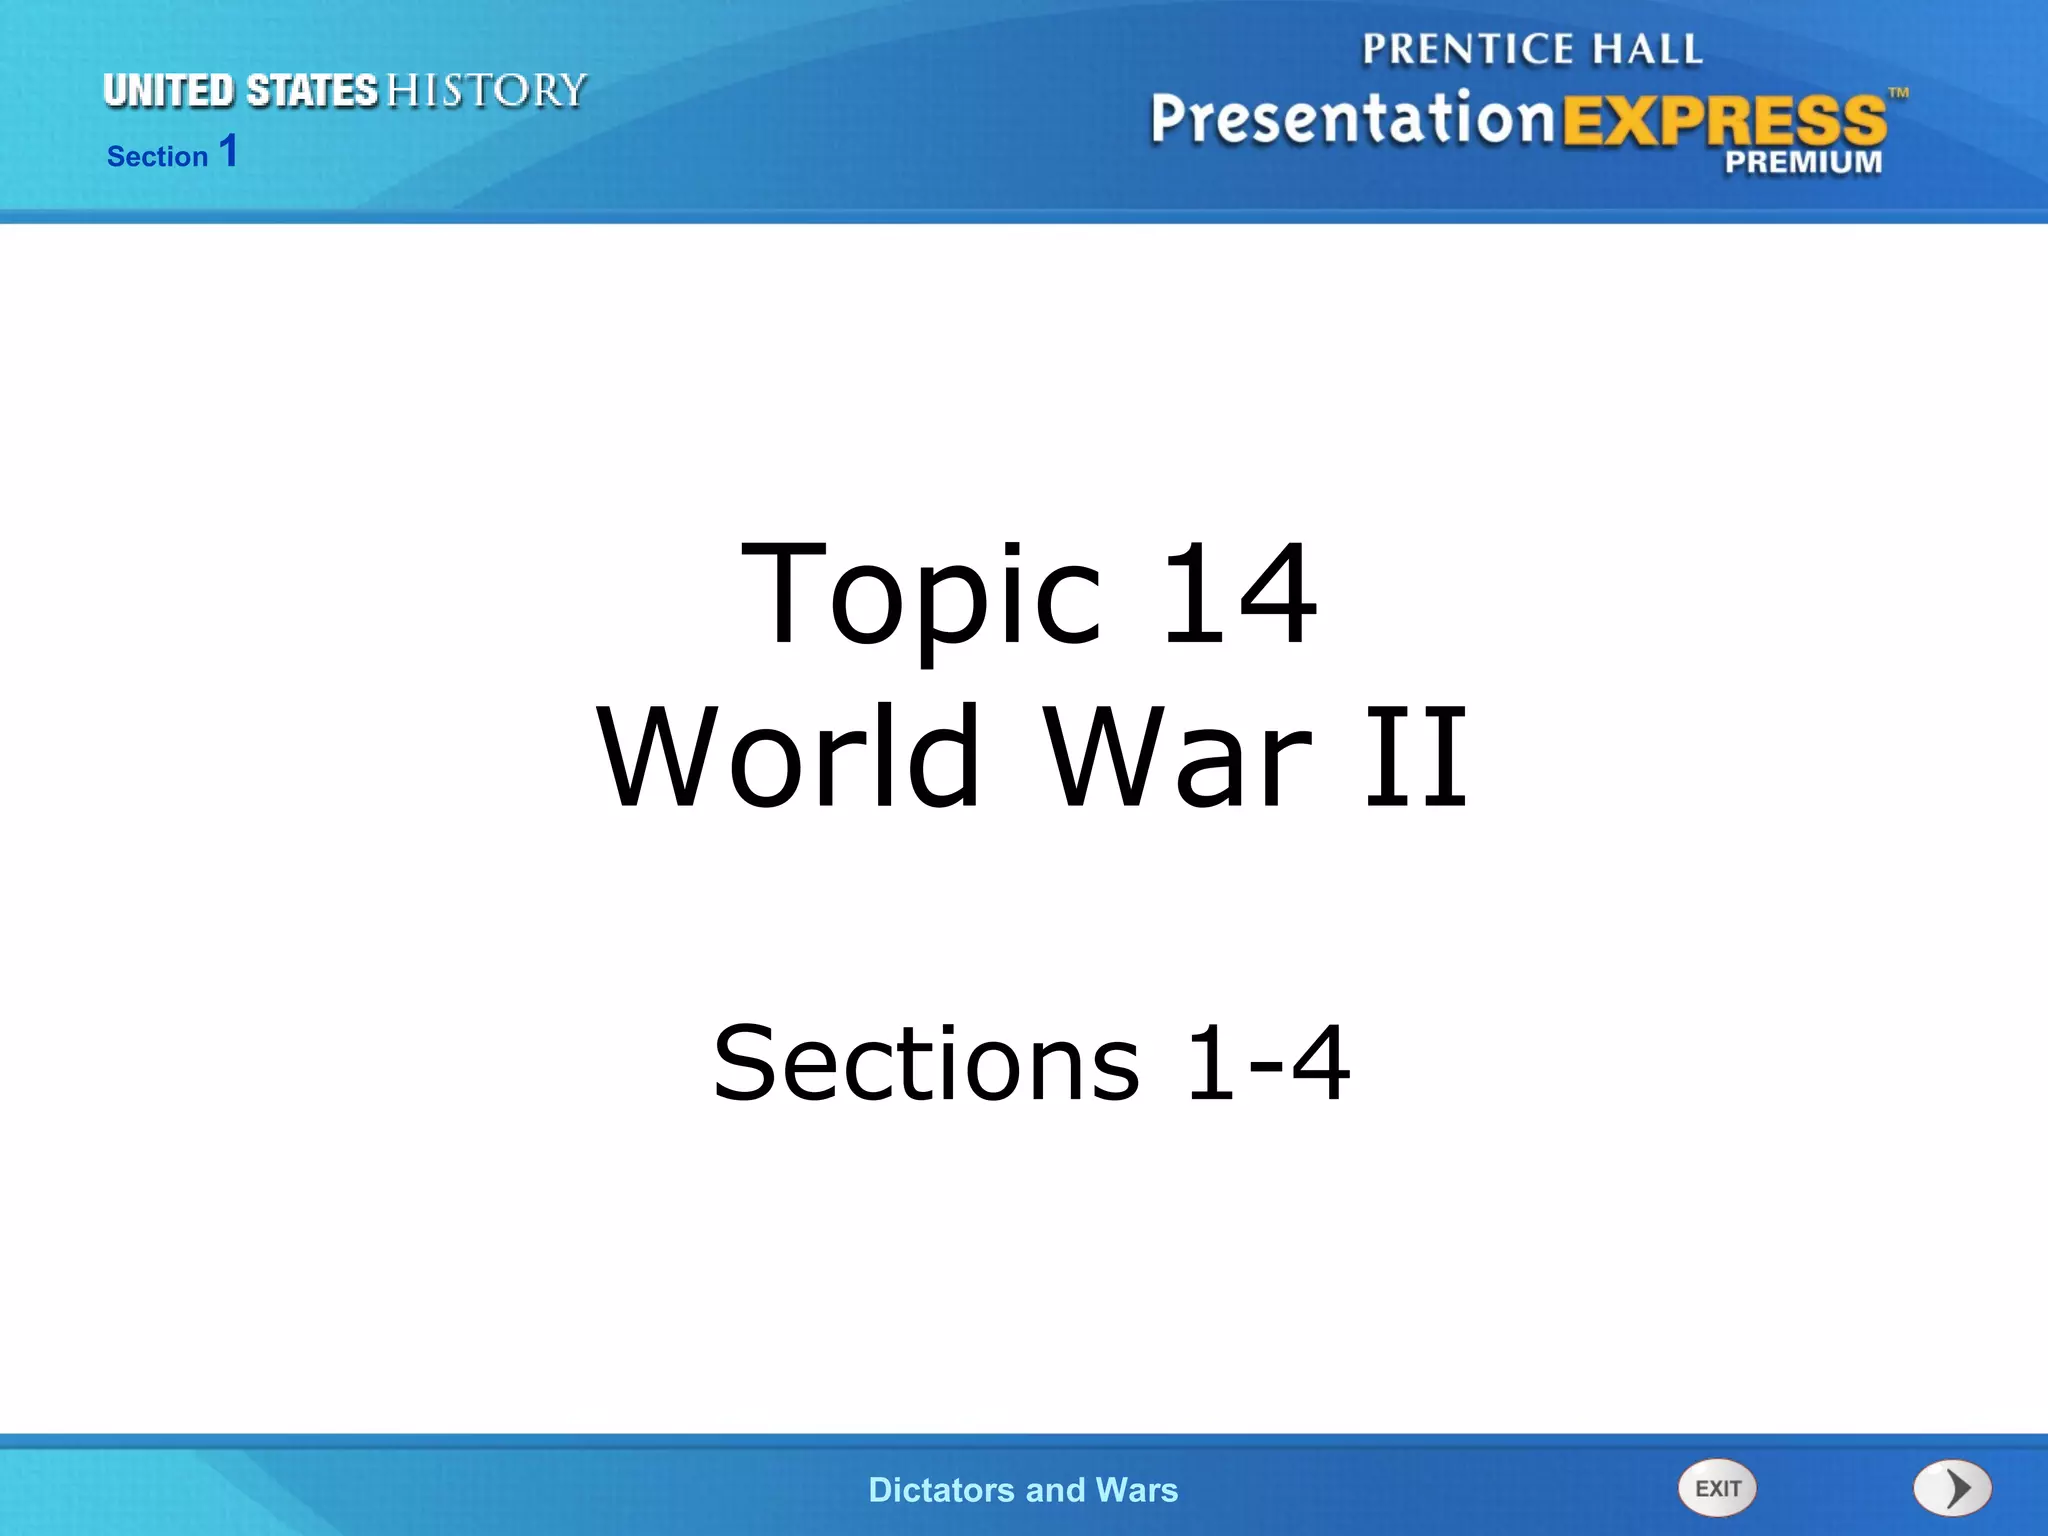Click the HISTORY word in logo
Screen dimensions: 2048x1536
click(486, 91)
